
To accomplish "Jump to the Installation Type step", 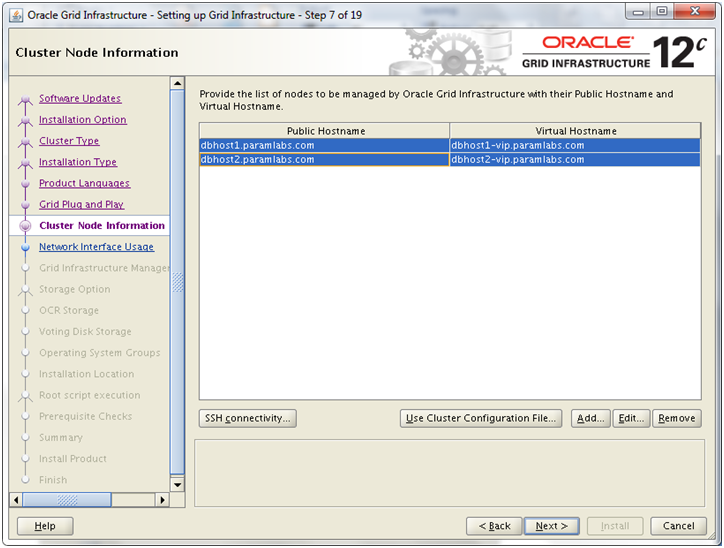I will coord(78,162).
